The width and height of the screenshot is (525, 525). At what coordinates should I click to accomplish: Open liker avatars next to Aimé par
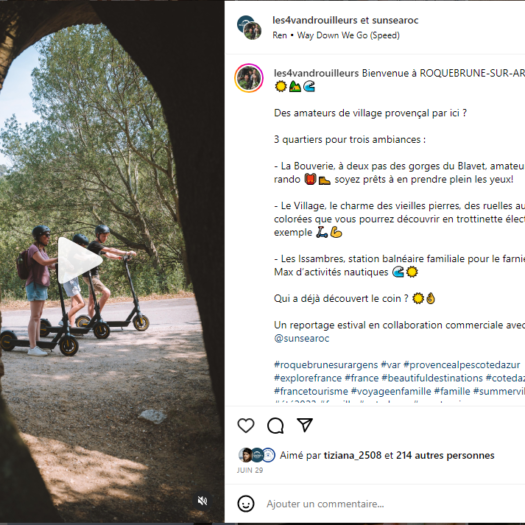[257, 455]
